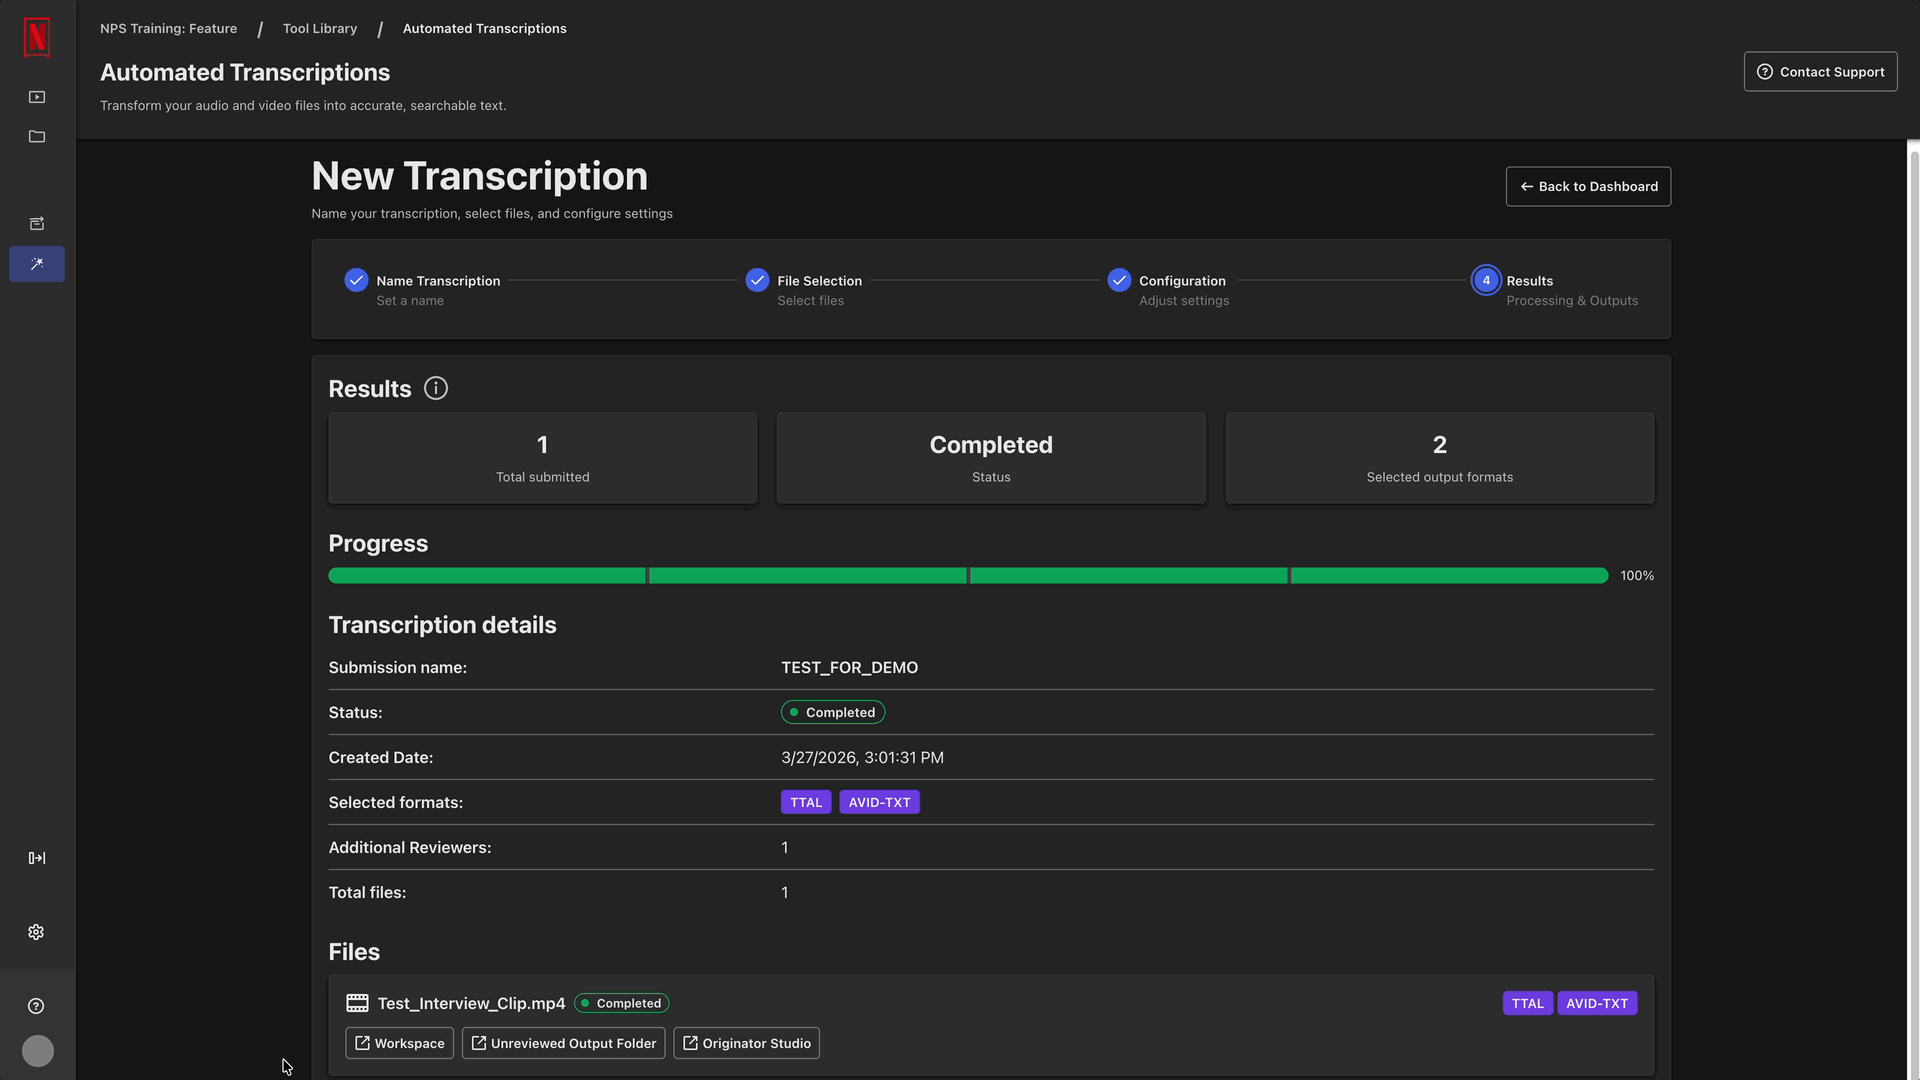Open NPS Training: Feature breadcrumb
1920x1080 pixels.
pyautogui.click(x=168, y=28)
